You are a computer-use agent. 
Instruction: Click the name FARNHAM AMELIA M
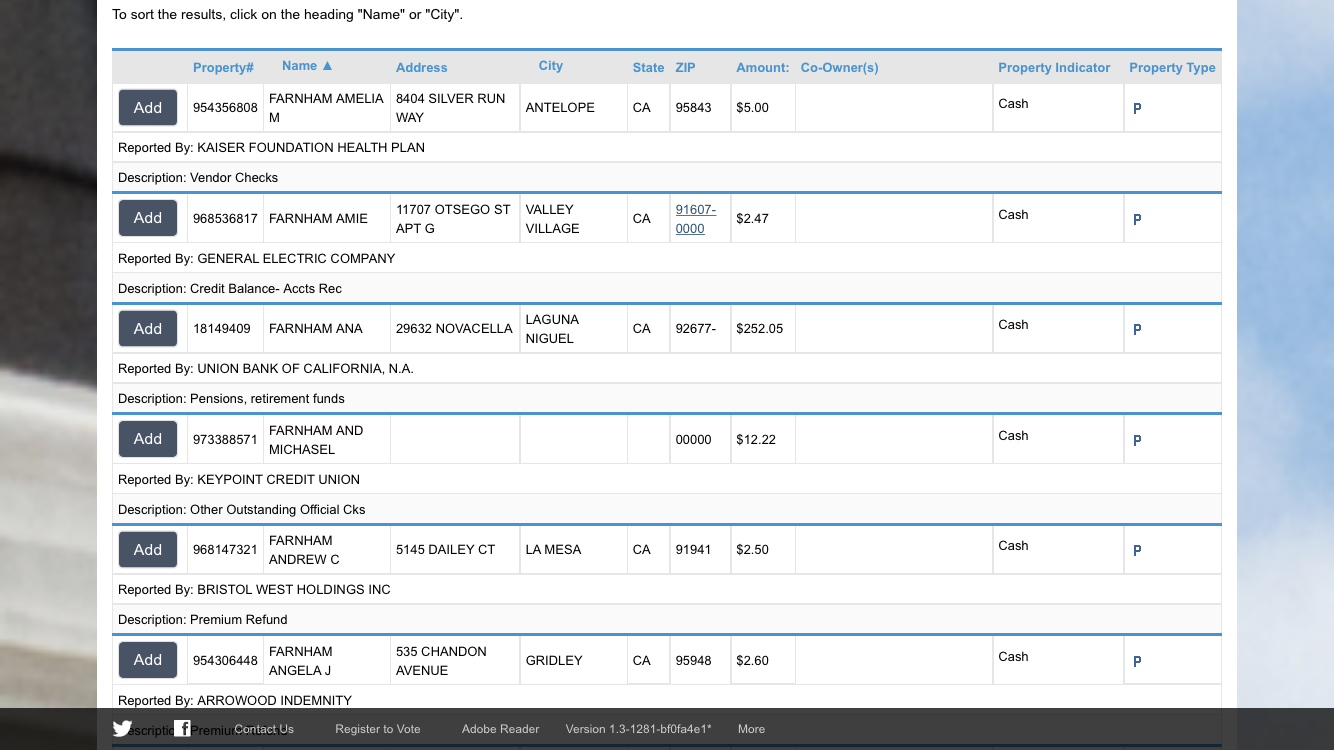(326, 108)
